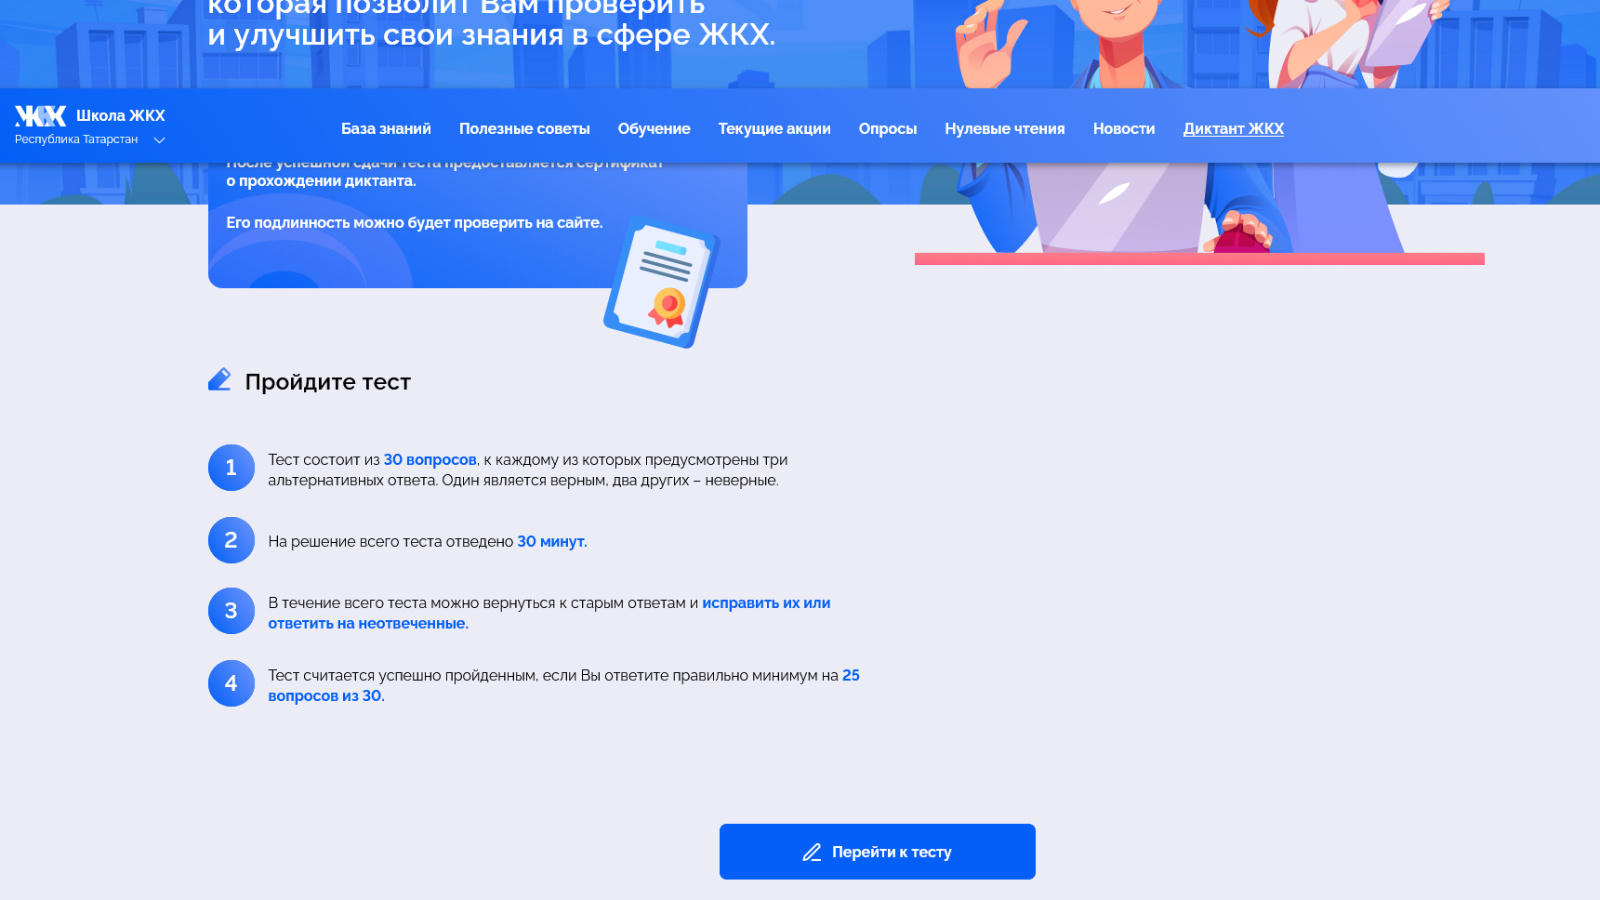This screenshot has width=1600, height=900.
Task: Open the Новости section
Action: (x=1124, y=129)
